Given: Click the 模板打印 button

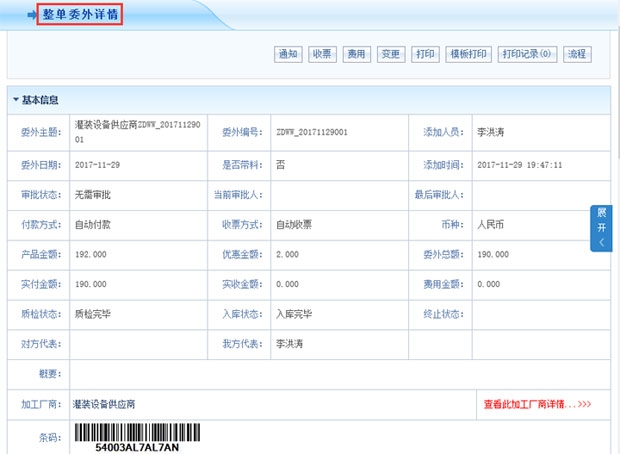Looking at the screenshot, I should click(468, 54).
